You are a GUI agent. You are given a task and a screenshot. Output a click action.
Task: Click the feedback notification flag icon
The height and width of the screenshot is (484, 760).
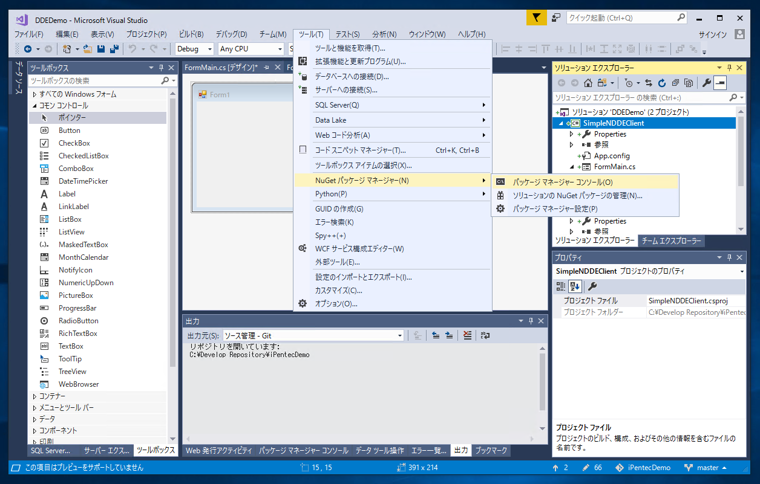pos(536,18)
